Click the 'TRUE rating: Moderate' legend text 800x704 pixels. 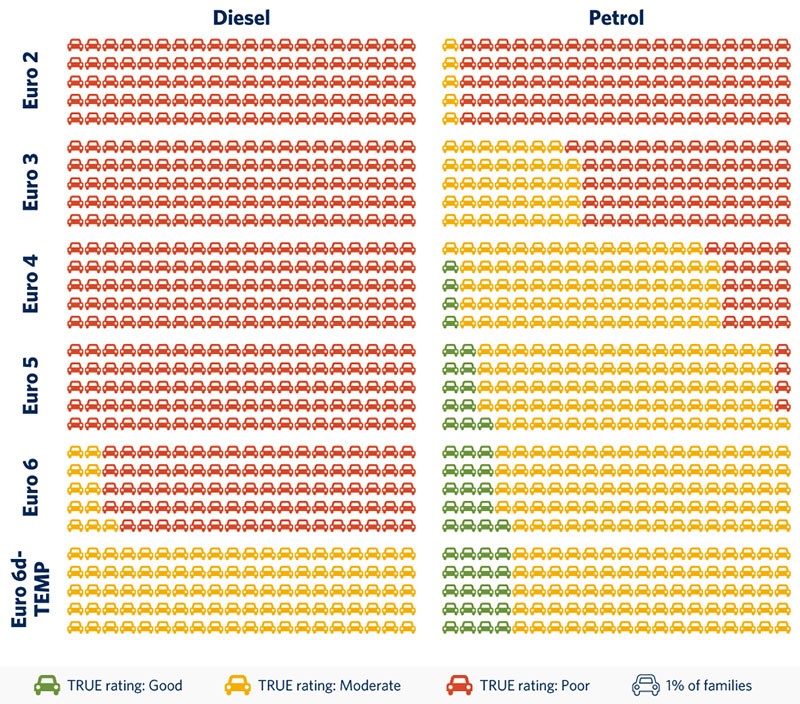pos(329,686)
